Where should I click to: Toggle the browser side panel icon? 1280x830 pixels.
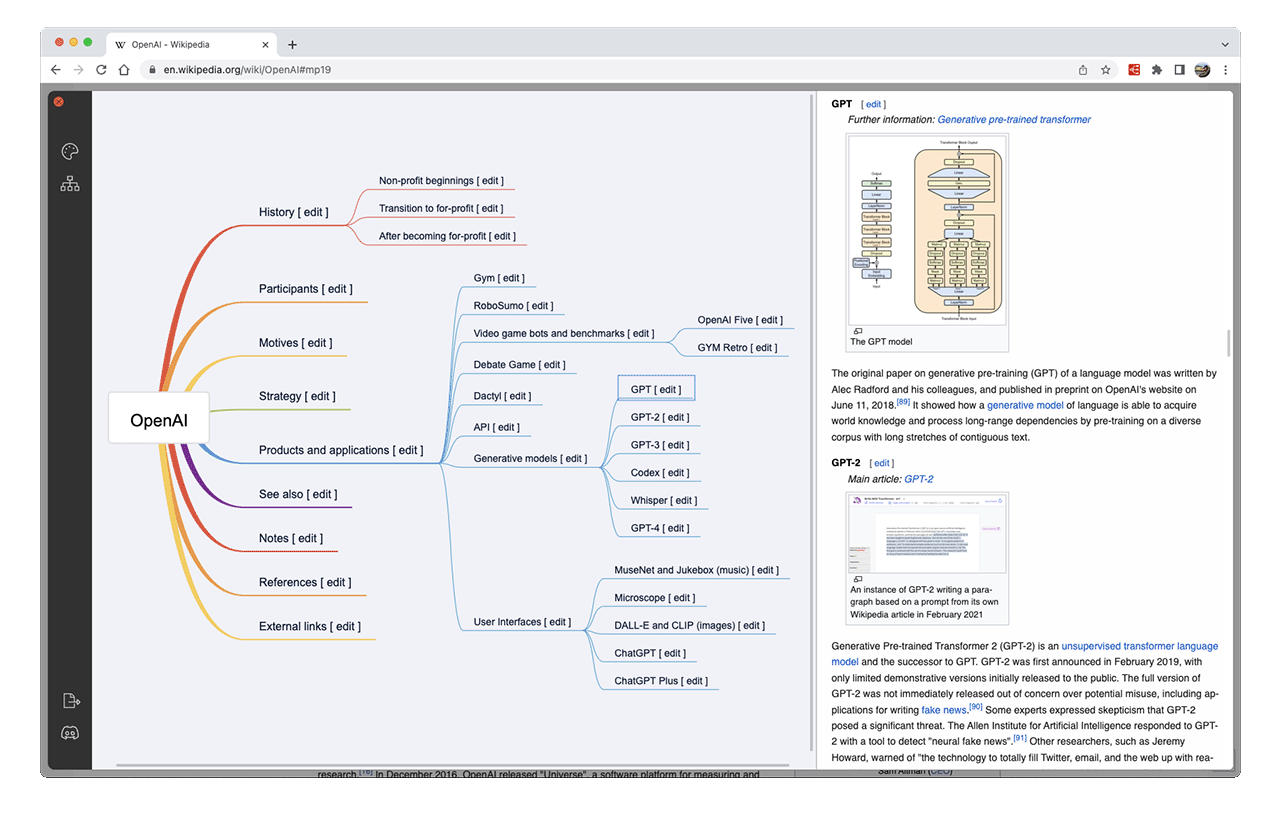coord(1179,70)
